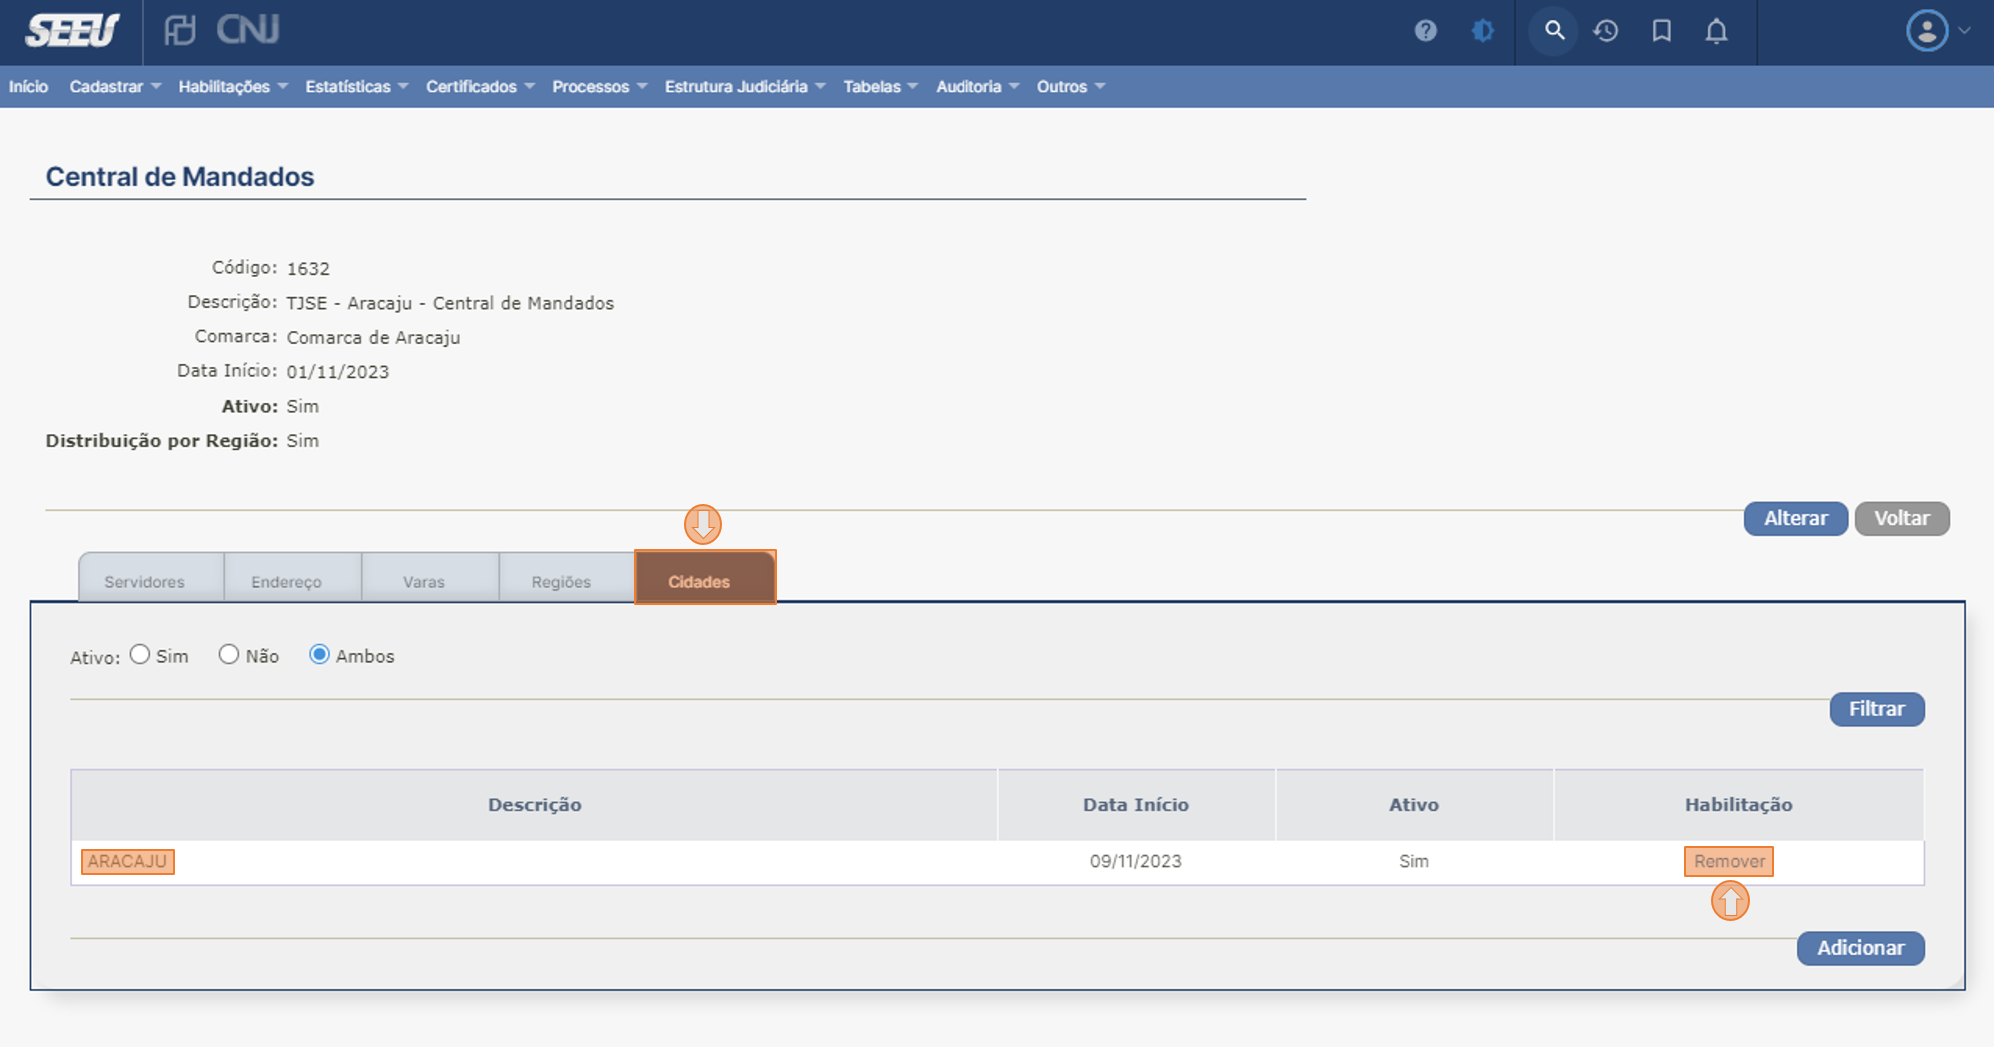Open the Certificados dropdown menu
Image resolution: width=1994 pixels, height=1047 pixels.
tap(480, 87)
